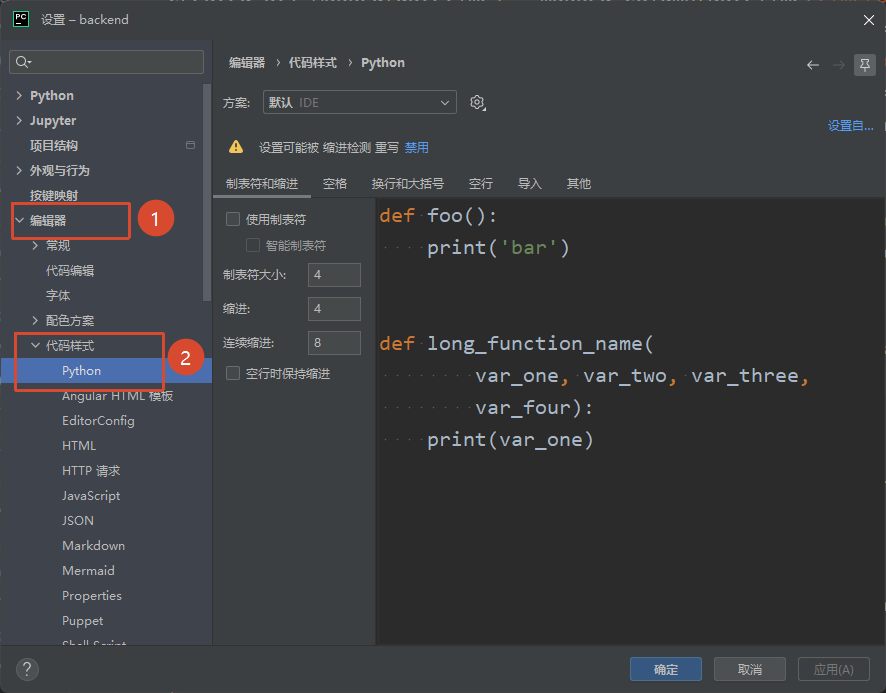Click 'print(var_one)' line in preview

(510, 439)
